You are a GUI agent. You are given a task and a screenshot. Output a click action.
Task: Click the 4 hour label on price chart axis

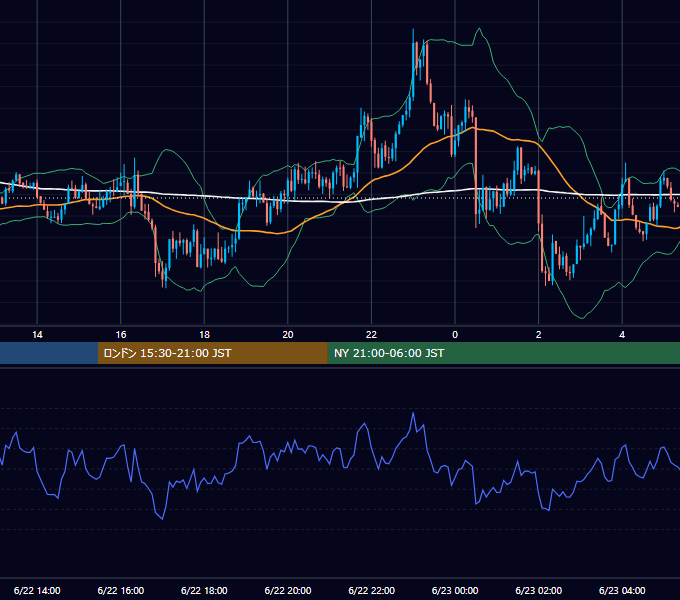click(x=622, y=335)
